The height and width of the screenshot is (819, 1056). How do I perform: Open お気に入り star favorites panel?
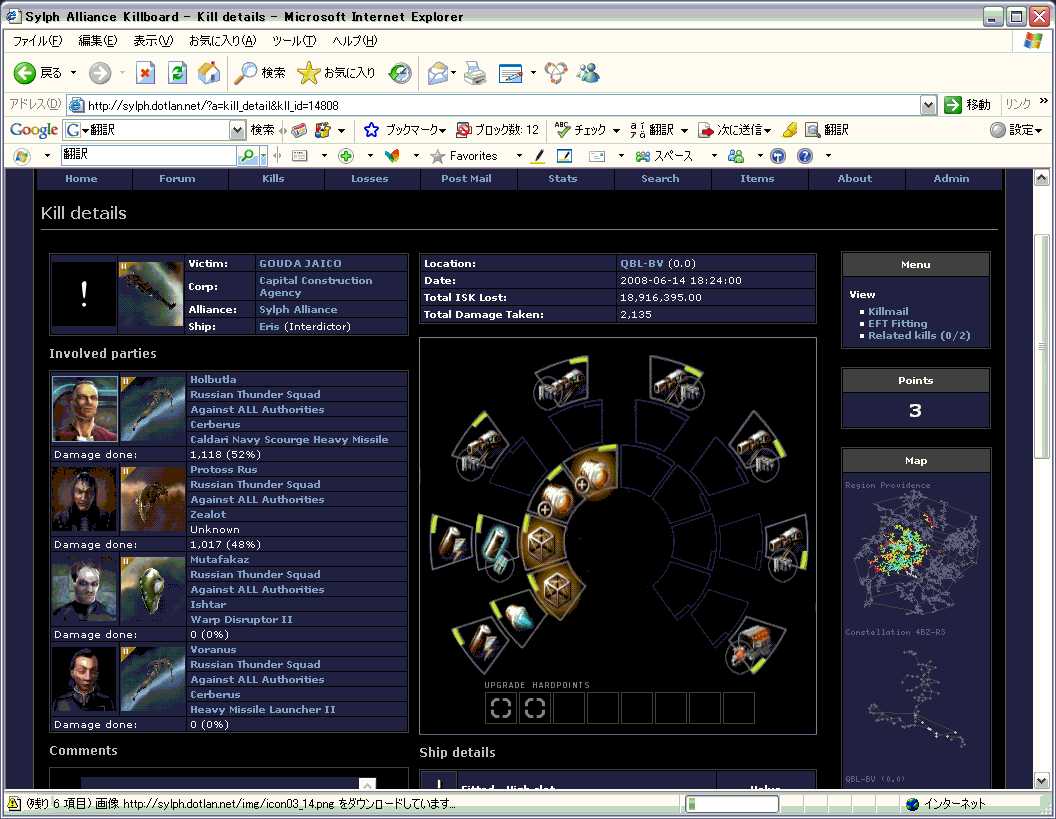pos(336,72)
